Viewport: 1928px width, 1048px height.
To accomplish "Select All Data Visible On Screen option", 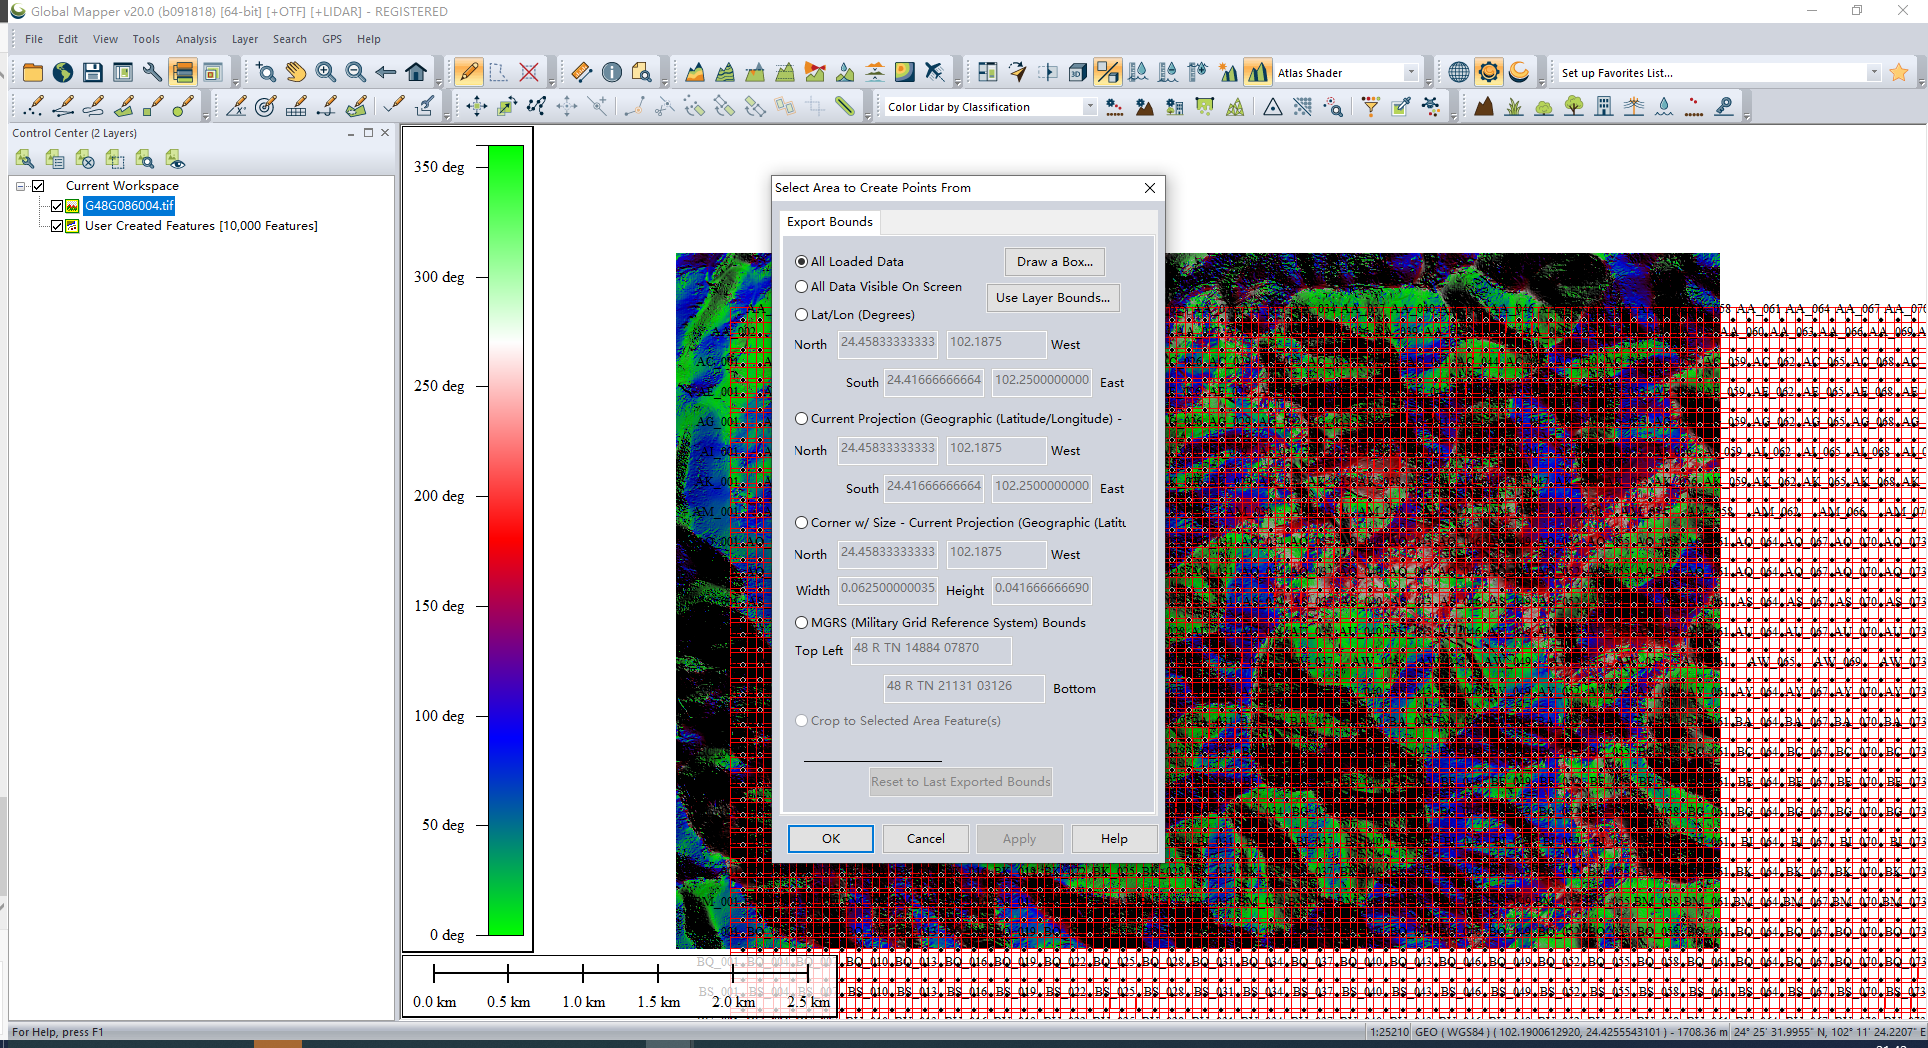I will point(801,286).
